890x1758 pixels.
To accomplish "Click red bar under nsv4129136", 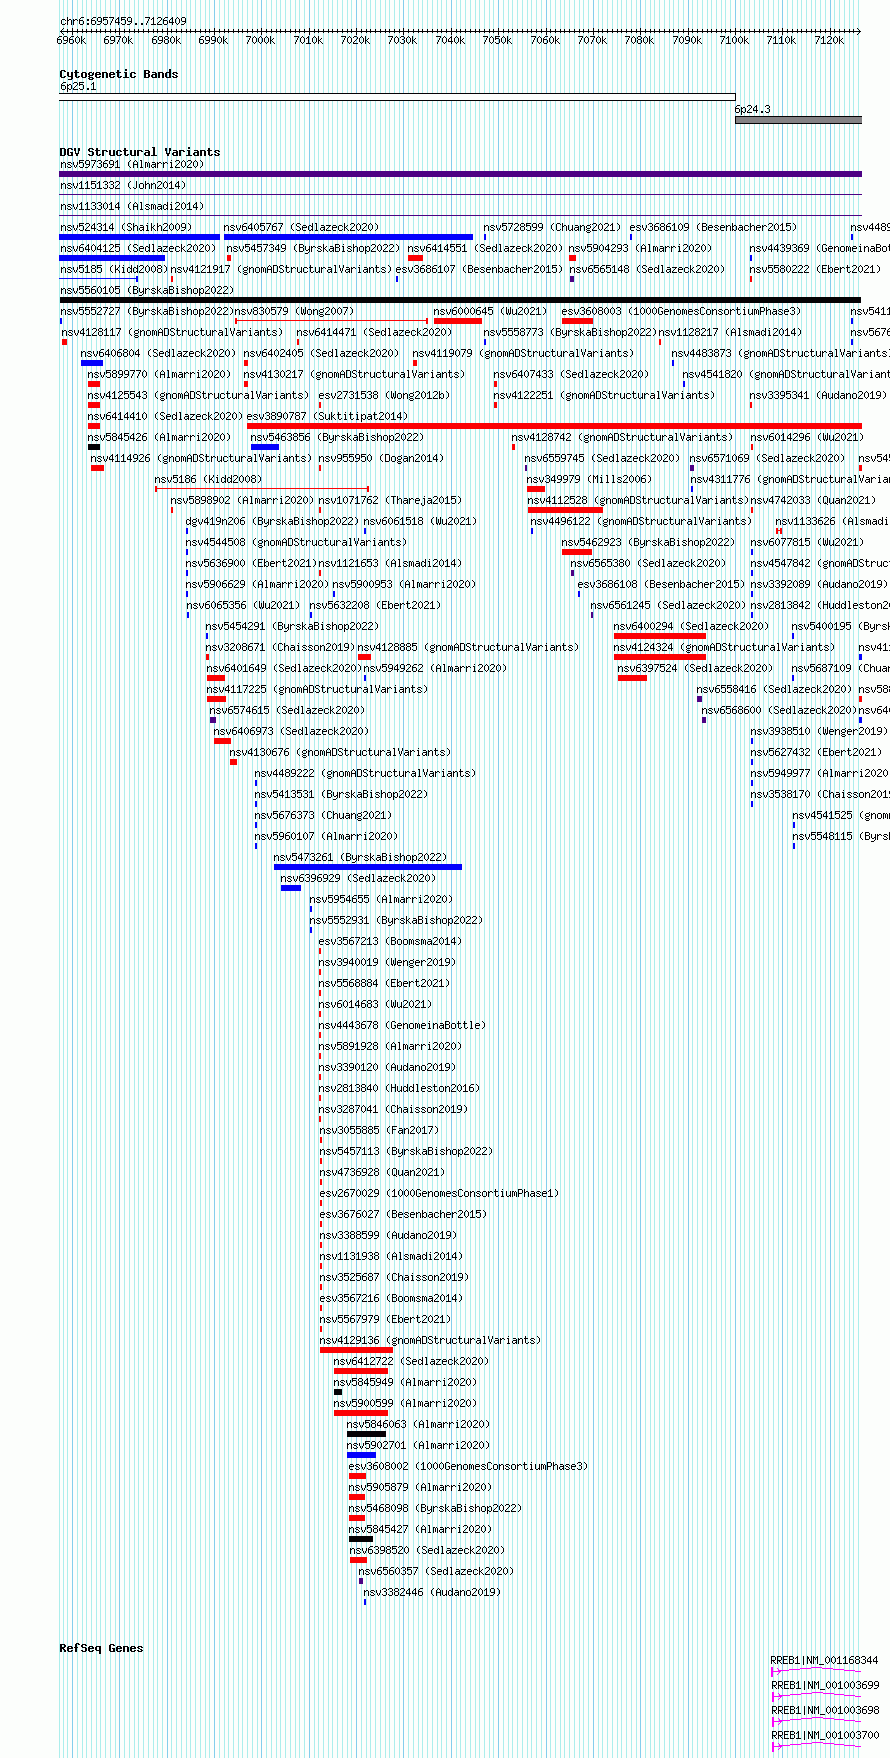I will click(356, 1350).
